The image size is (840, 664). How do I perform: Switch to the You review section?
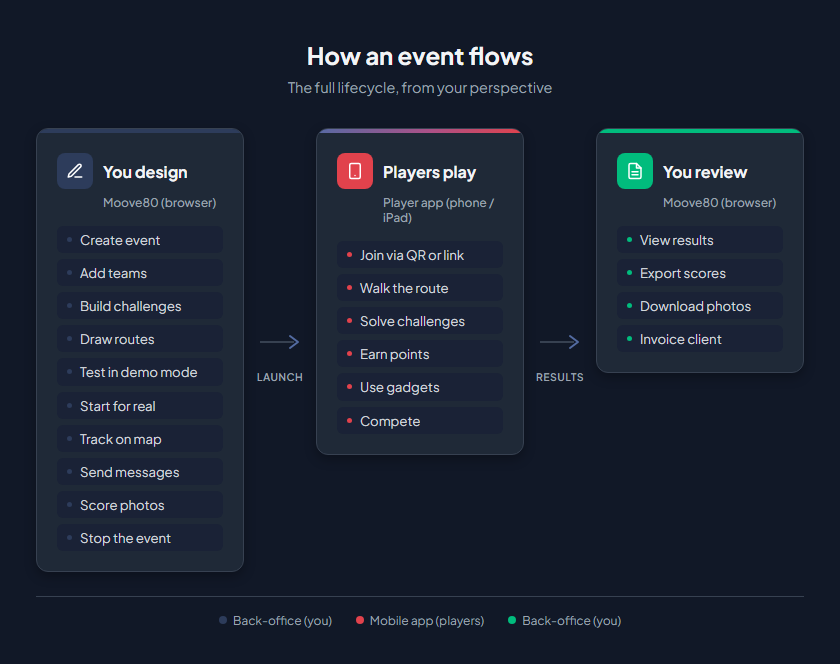click(x=700, y=171)
